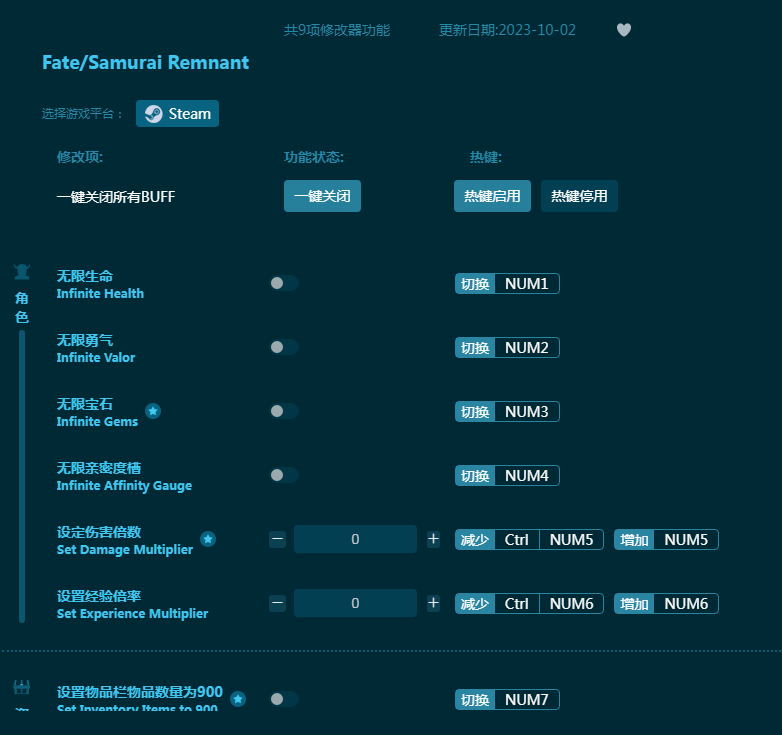Click the star icon beside Set Inventory Items
This screenshot has width=782, height=735.
click(x=238, y=699)
